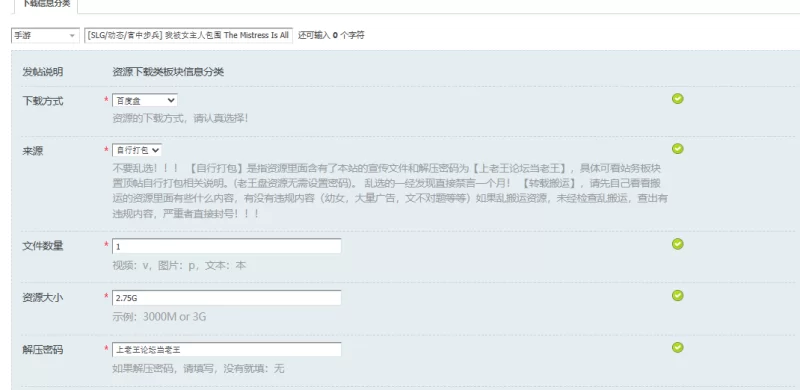Click the 资源大小 field showing 2.75G
Screen dimensions: 800x390
(227, 298)
